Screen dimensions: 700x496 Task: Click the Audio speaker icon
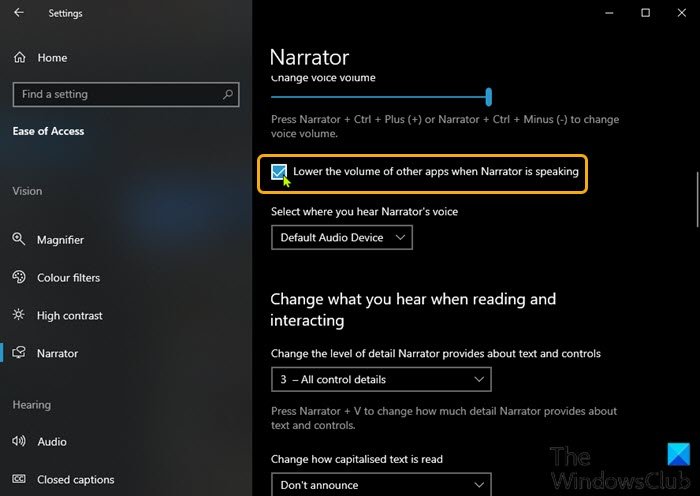pos(19,441)
